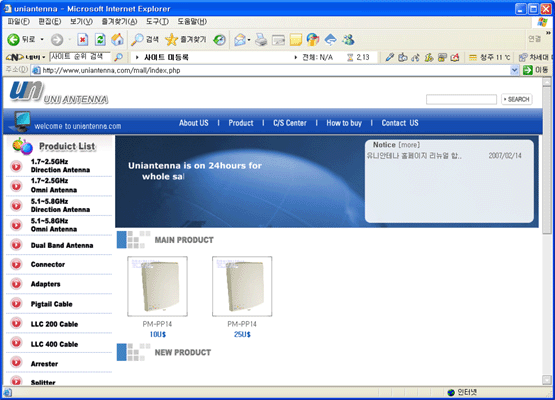Click the Go (이동) button
The width and height of the screenshot is (555, 400).
click(535, 70)
